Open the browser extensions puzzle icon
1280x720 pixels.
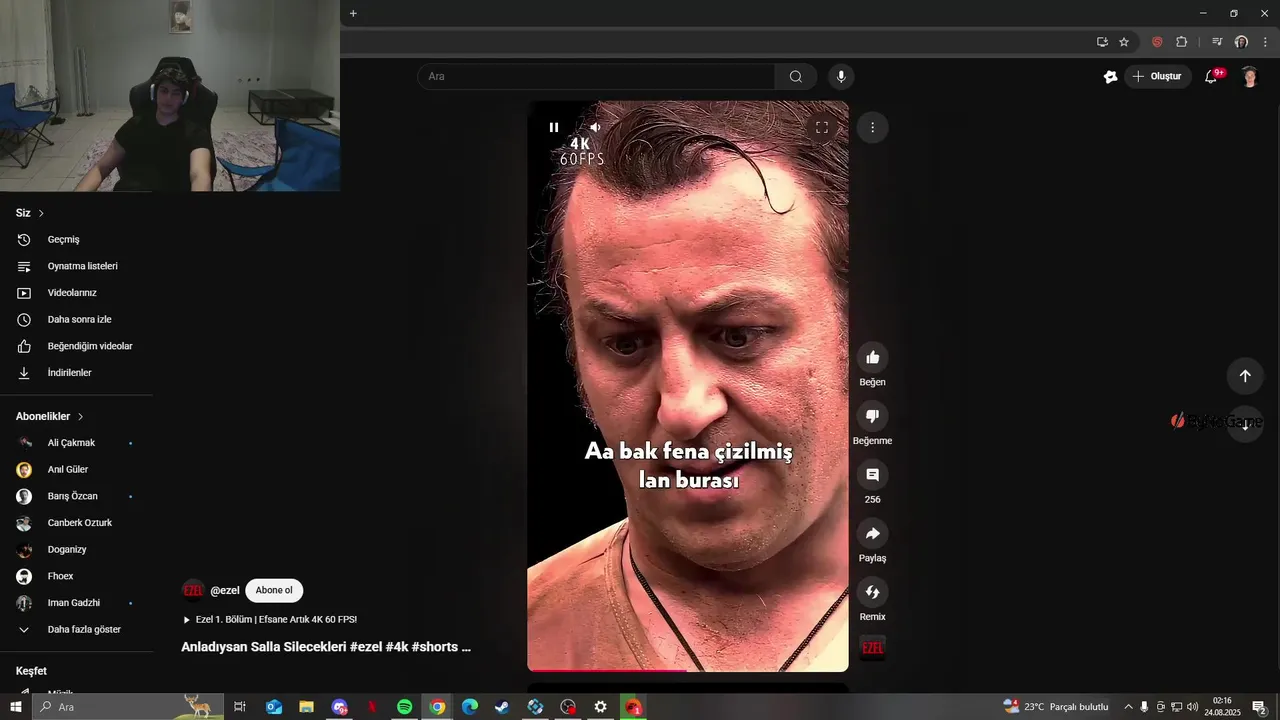[1181, 42]
